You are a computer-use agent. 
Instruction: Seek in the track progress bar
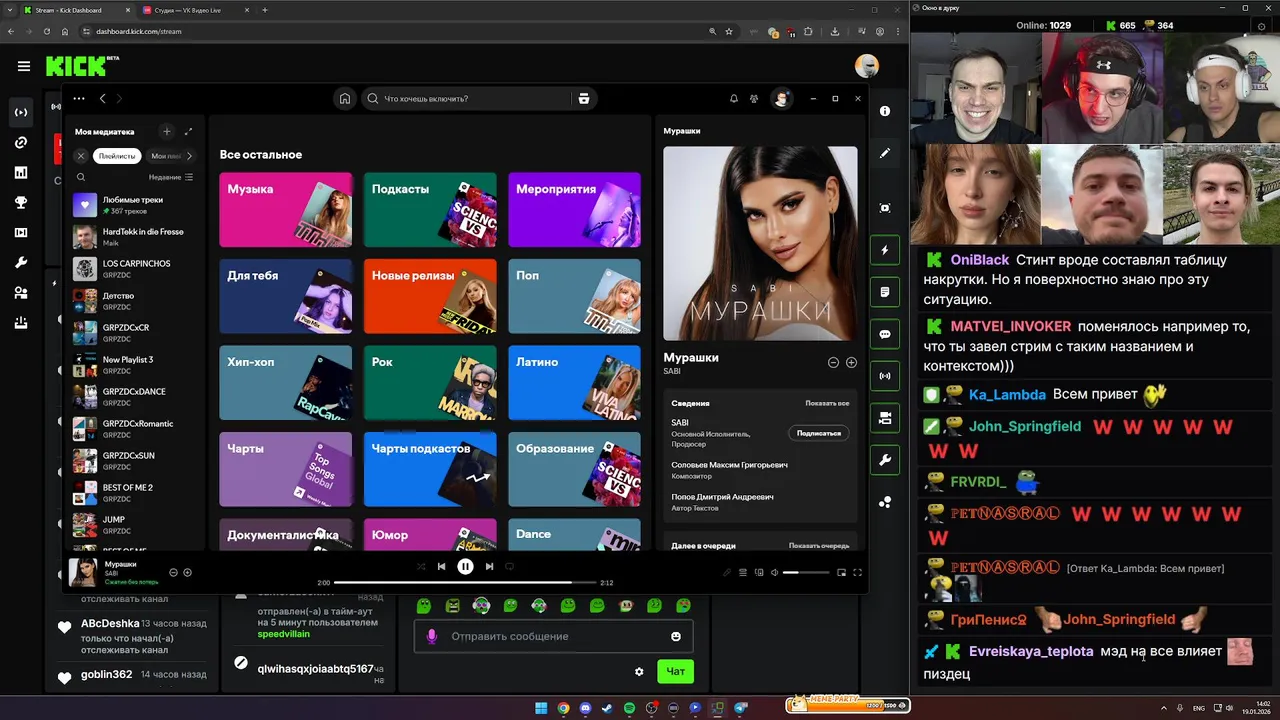465,582
